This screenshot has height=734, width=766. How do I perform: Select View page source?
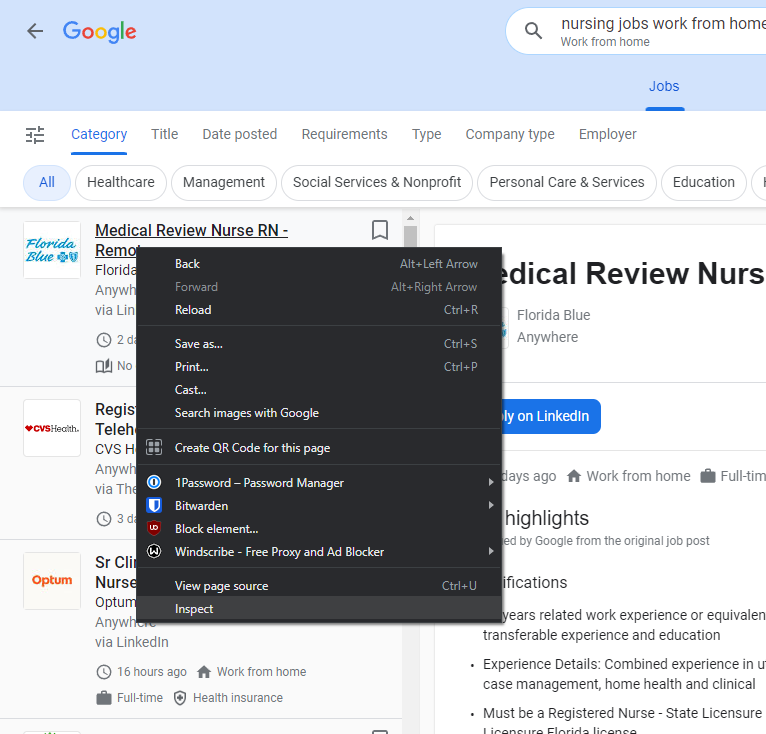(319, 586)
